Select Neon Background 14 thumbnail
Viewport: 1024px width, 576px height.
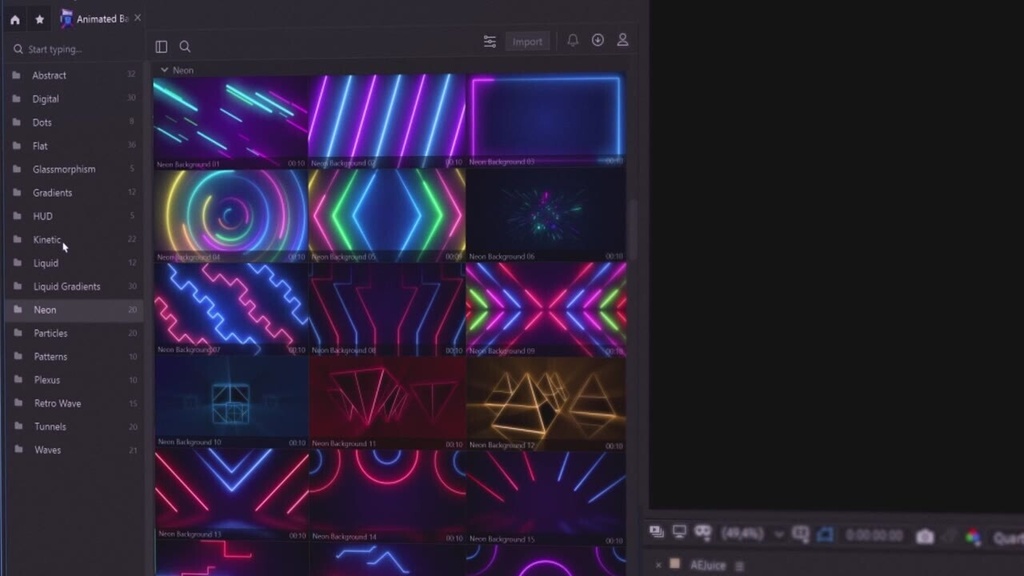coord(388,496)
